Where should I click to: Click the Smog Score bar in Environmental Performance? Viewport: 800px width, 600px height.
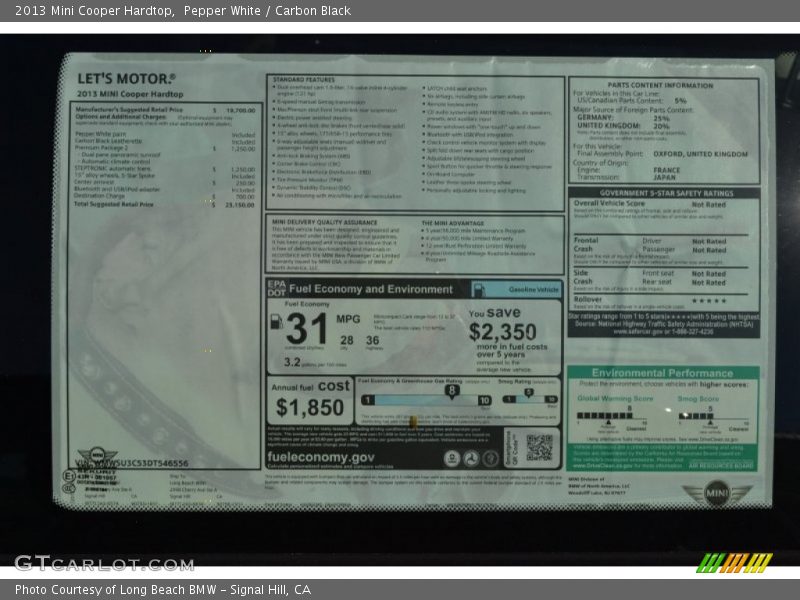(713, 416)
